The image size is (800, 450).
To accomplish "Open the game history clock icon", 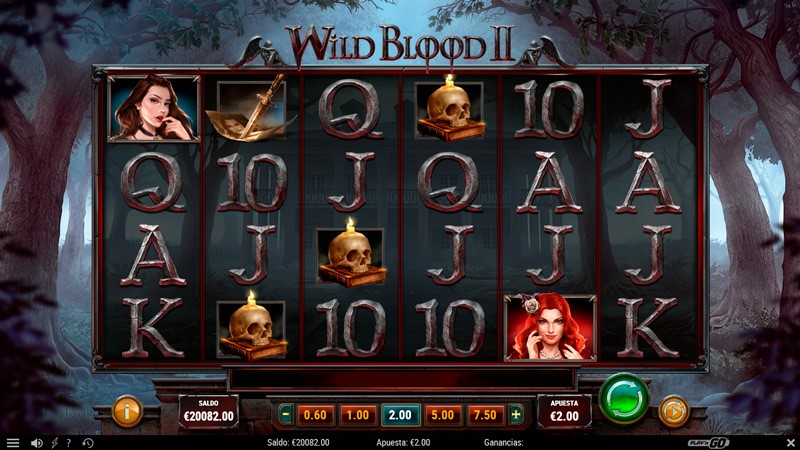I will click(88, 443).
